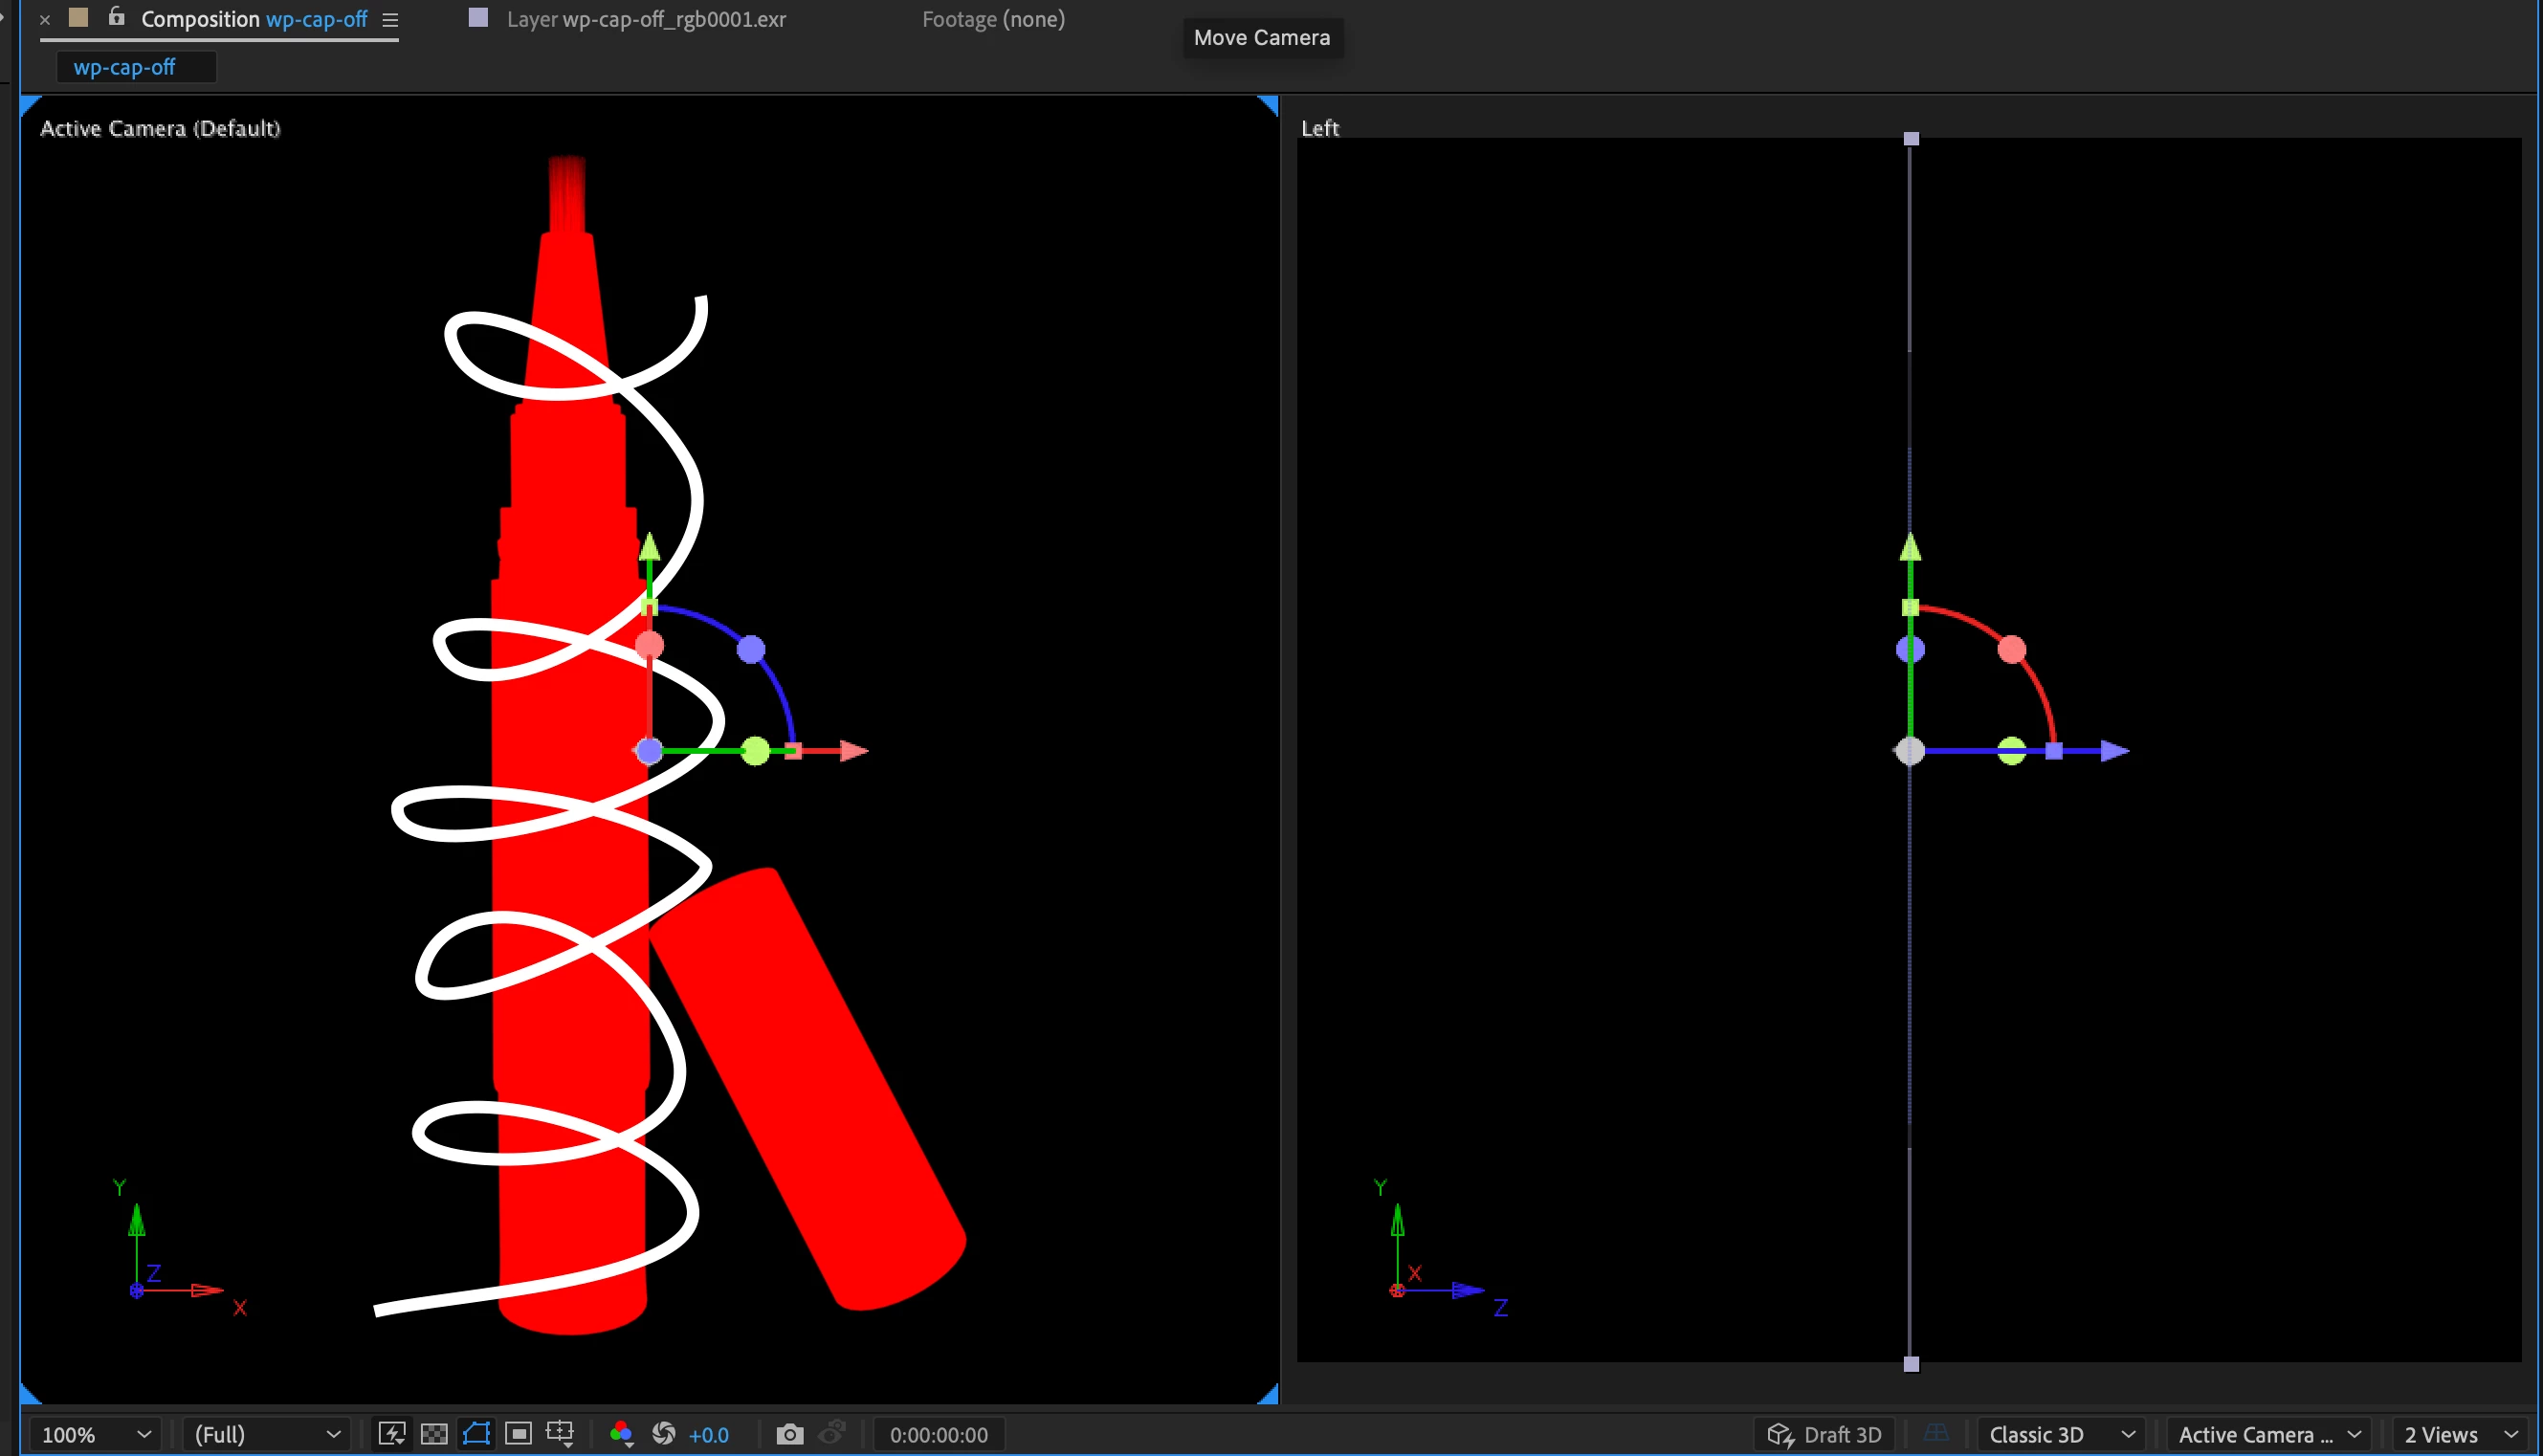Open the 100% magnification dropdown
The image size is (2543, 1456).
(96, 1435)
